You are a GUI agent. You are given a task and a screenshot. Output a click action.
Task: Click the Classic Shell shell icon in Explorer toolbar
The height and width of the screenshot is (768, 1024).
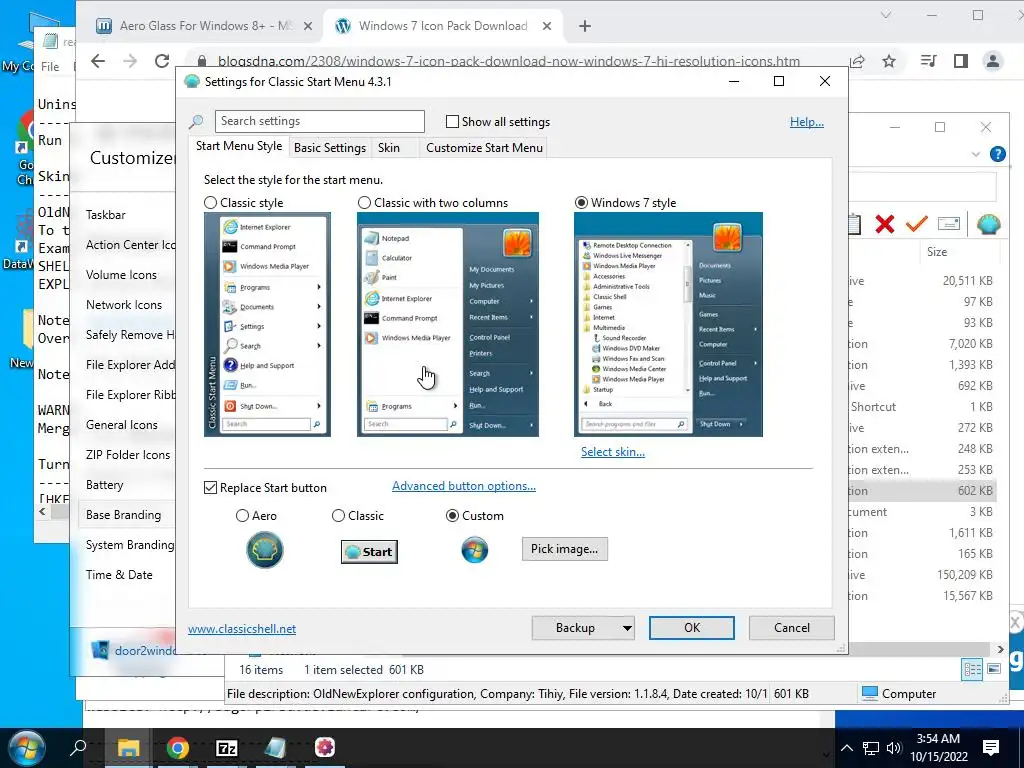pos(989,224)
